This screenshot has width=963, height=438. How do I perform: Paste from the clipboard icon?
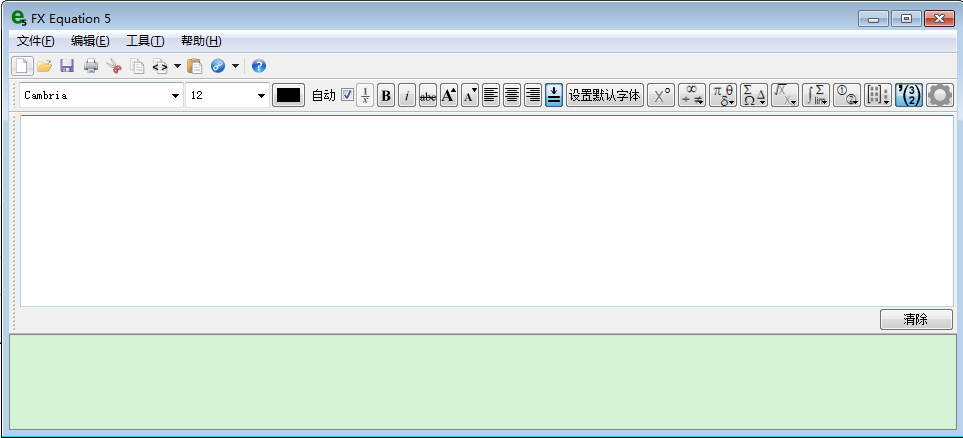click(x=195, y=66)
